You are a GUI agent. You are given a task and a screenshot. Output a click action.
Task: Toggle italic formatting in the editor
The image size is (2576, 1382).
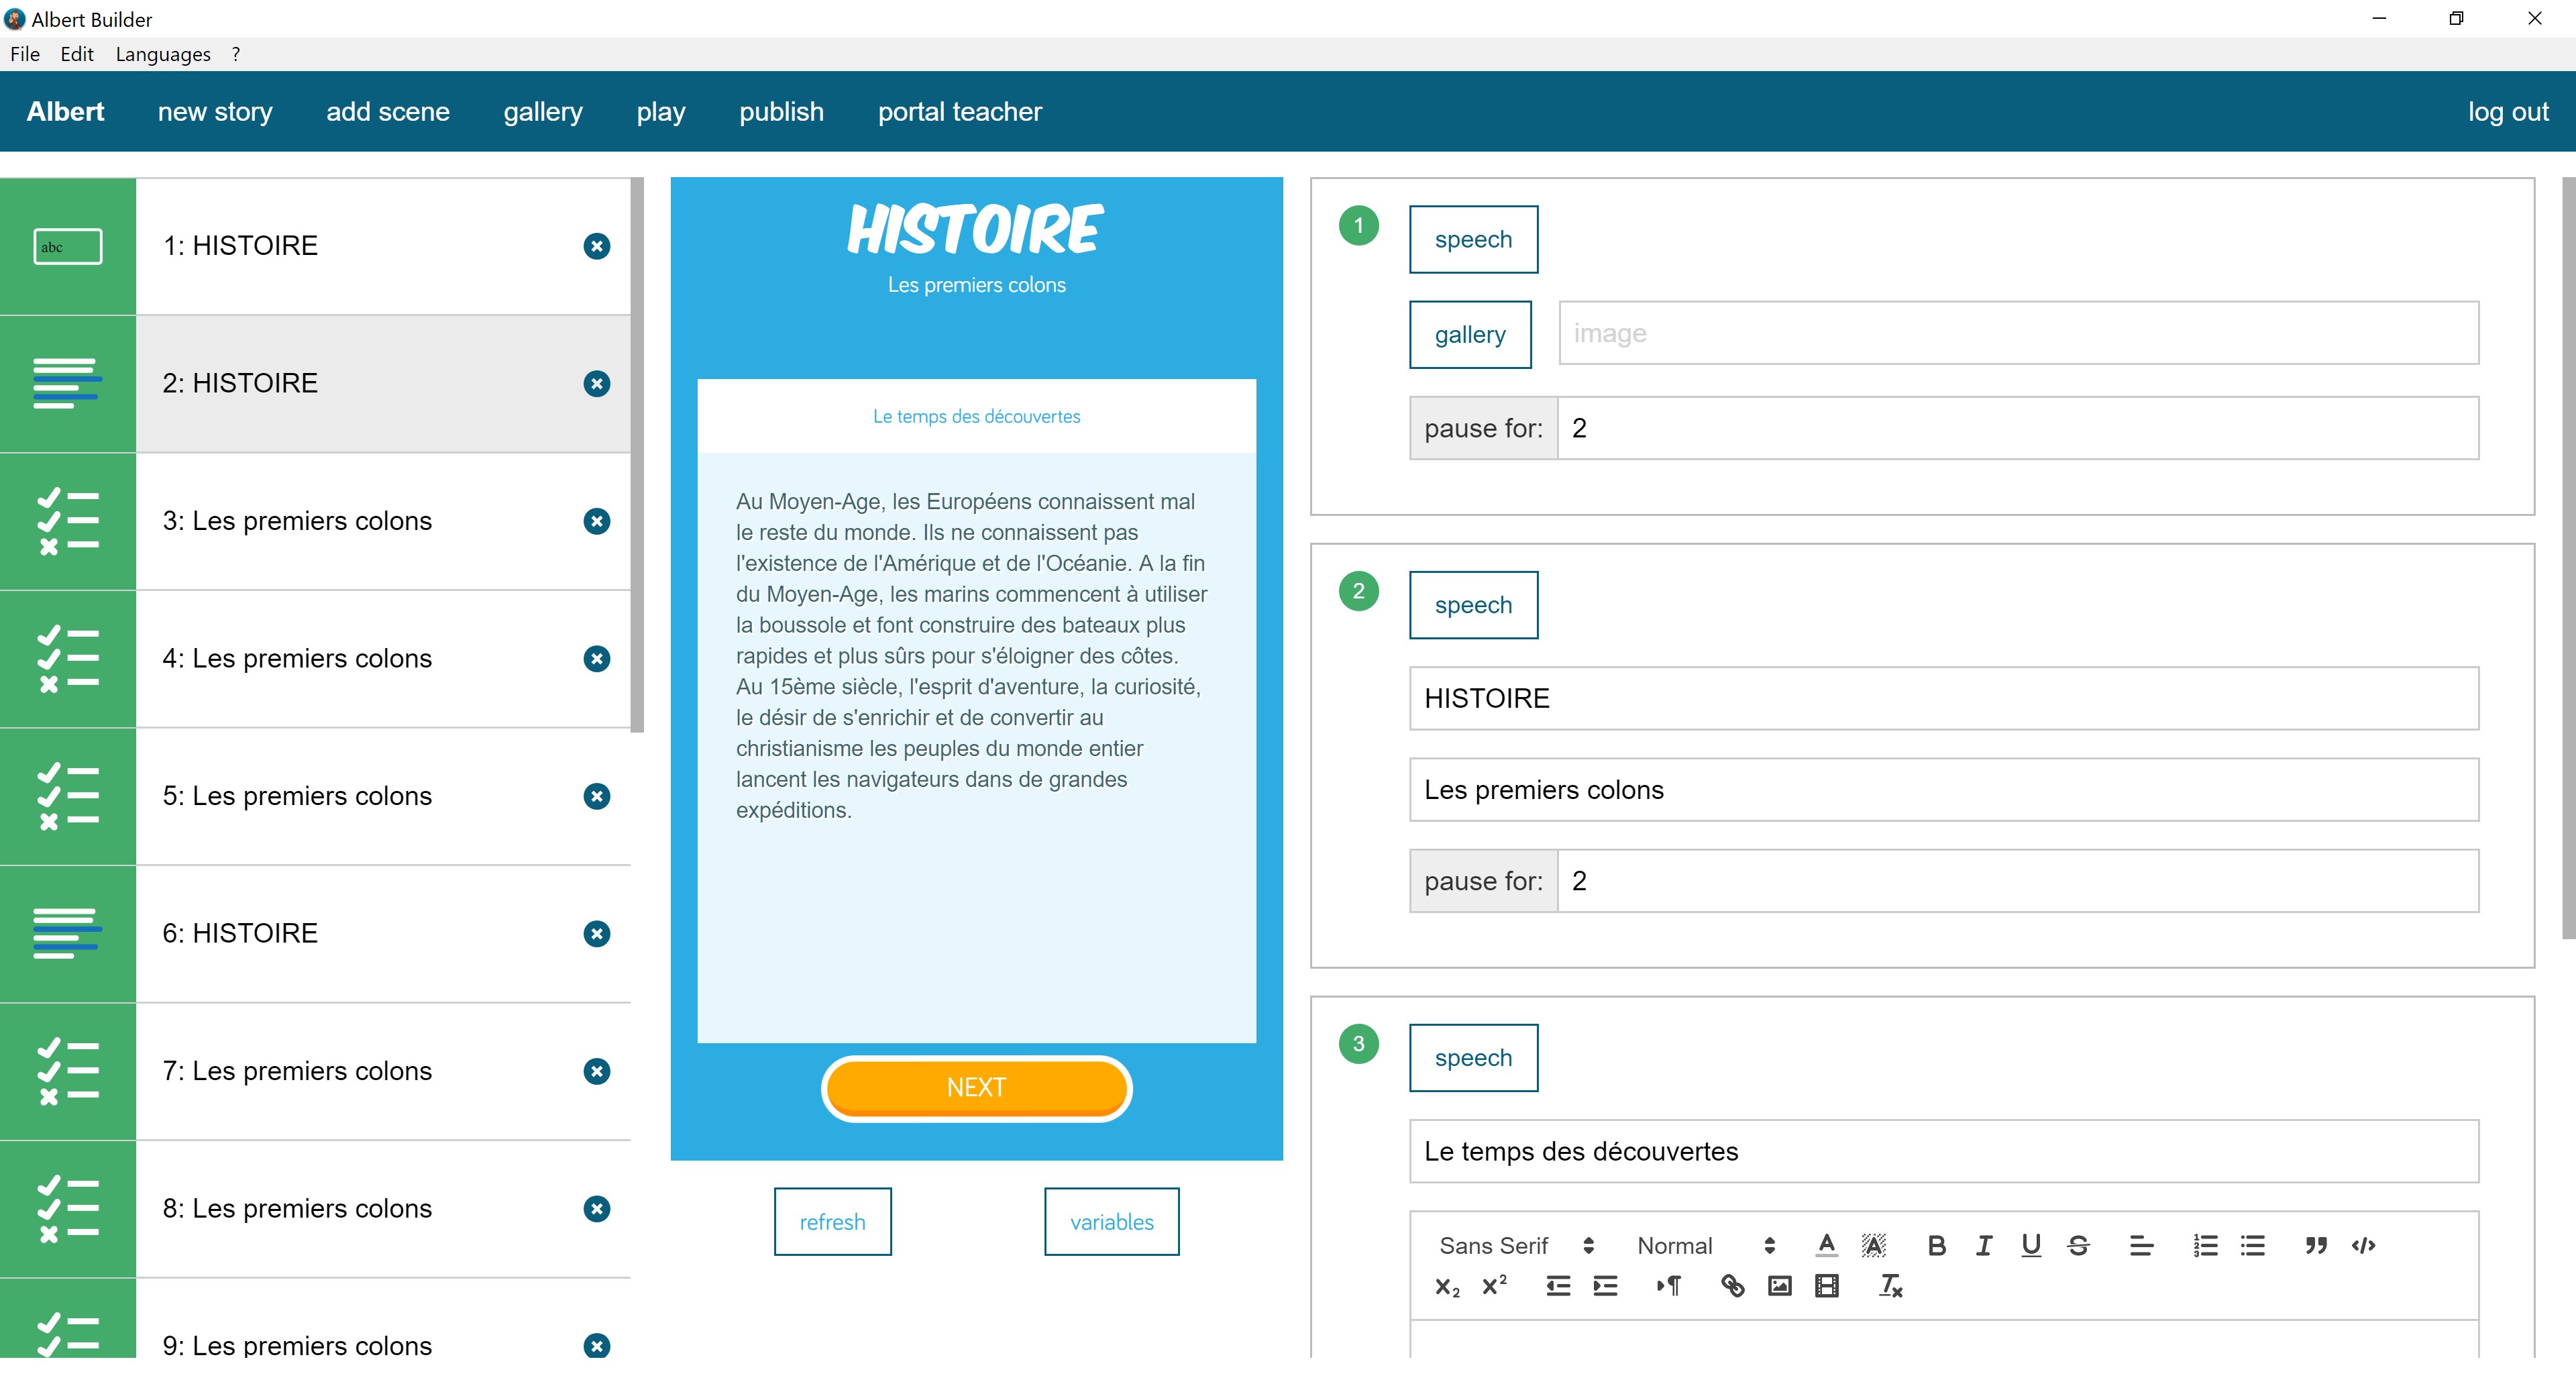click(1984, 1245)
